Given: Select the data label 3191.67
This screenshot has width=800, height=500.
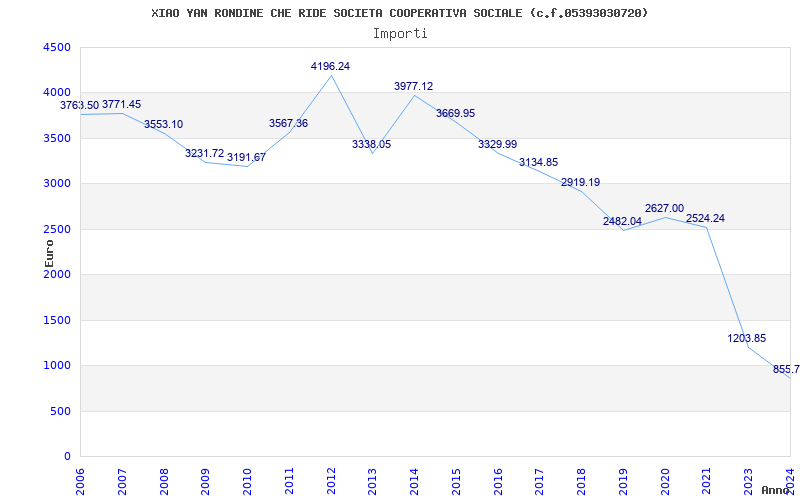Looking at the screenshot, I should click(x=246, y=157).
